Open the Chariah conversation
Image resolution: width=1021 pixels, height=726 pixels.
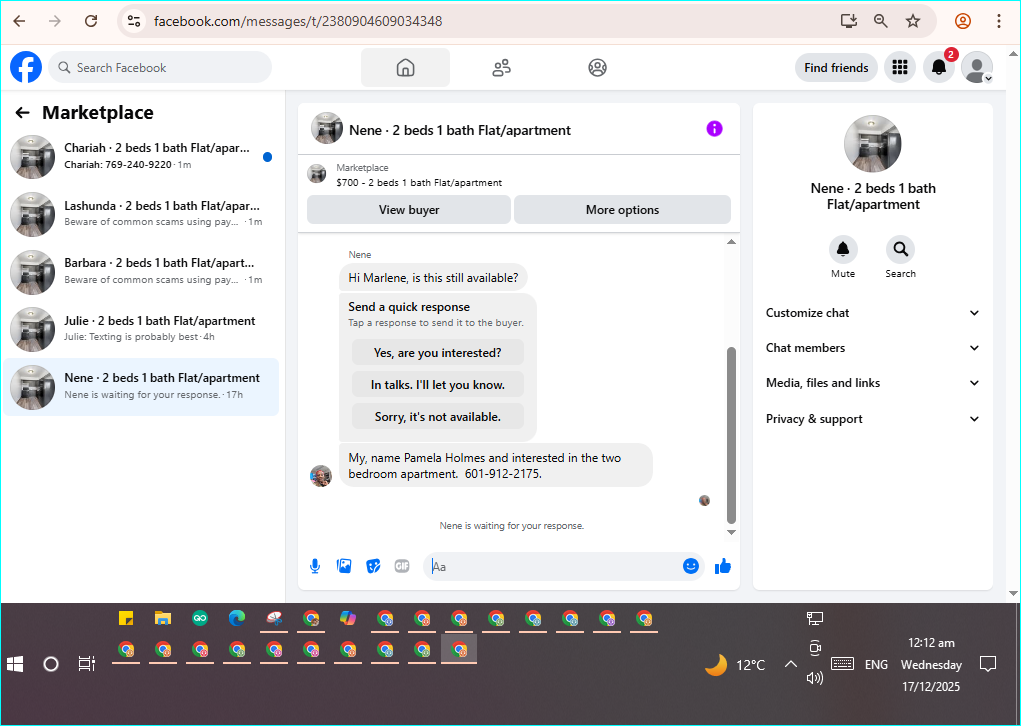click(x=141, y=156)
